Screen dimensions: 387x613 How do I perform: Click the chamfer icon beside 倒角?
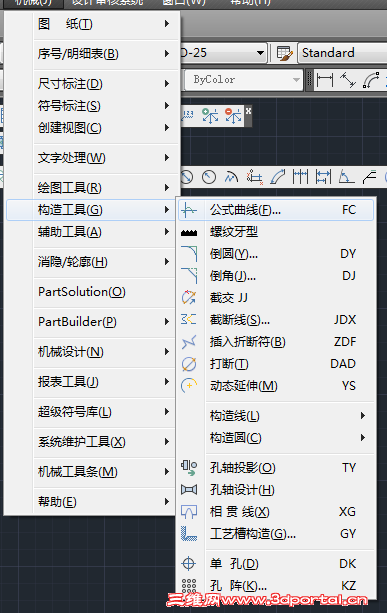pyautogui.click(x=189, y=276)
